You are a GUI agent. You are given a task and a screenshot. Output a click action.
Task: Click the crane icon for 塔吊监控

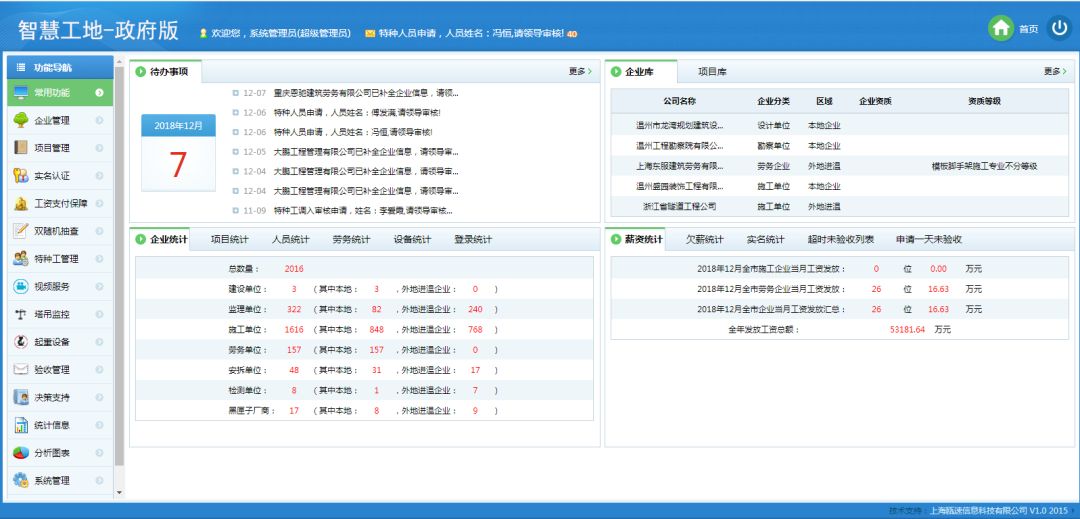(x=21, y=314)
